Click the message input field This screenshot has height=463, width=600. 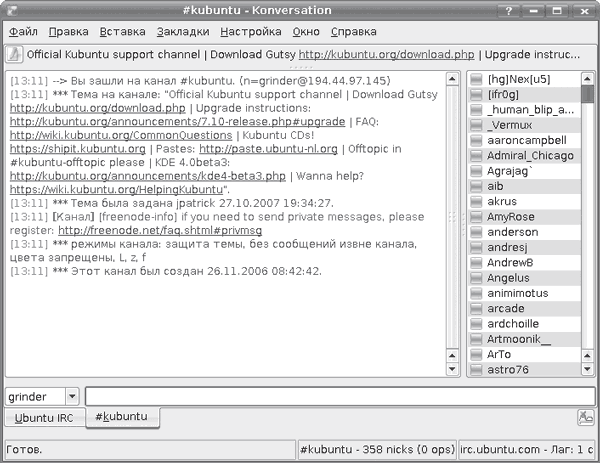[338, 397]
